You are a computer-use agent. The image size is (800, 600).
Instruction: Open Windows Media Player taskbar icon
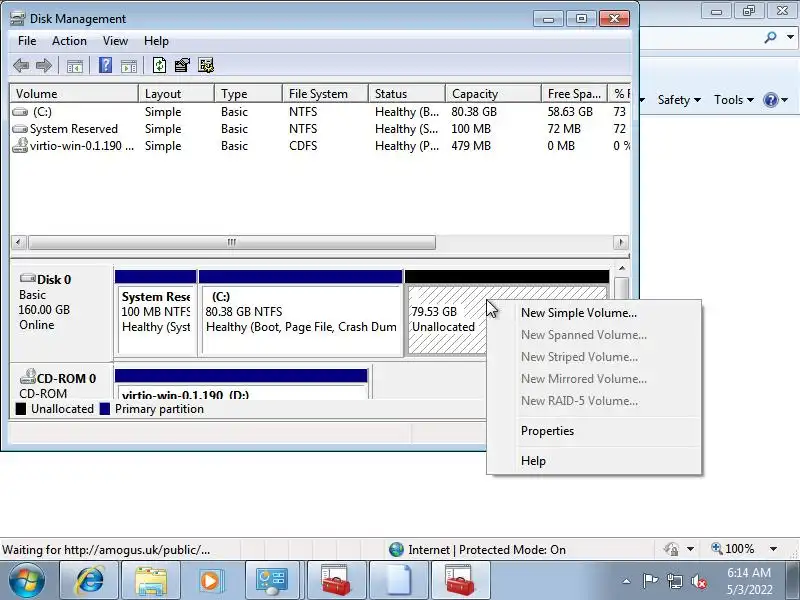click(x=210, y=581)
